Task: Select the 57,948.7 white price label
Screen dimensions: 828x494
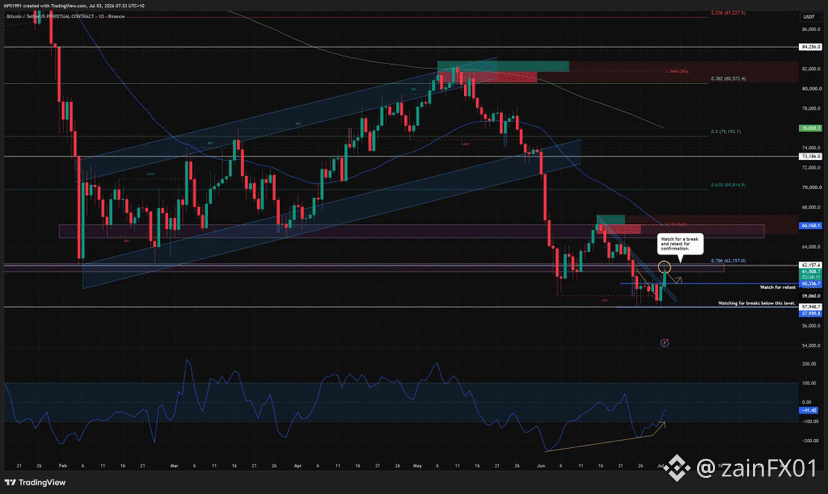Action: 811,307
